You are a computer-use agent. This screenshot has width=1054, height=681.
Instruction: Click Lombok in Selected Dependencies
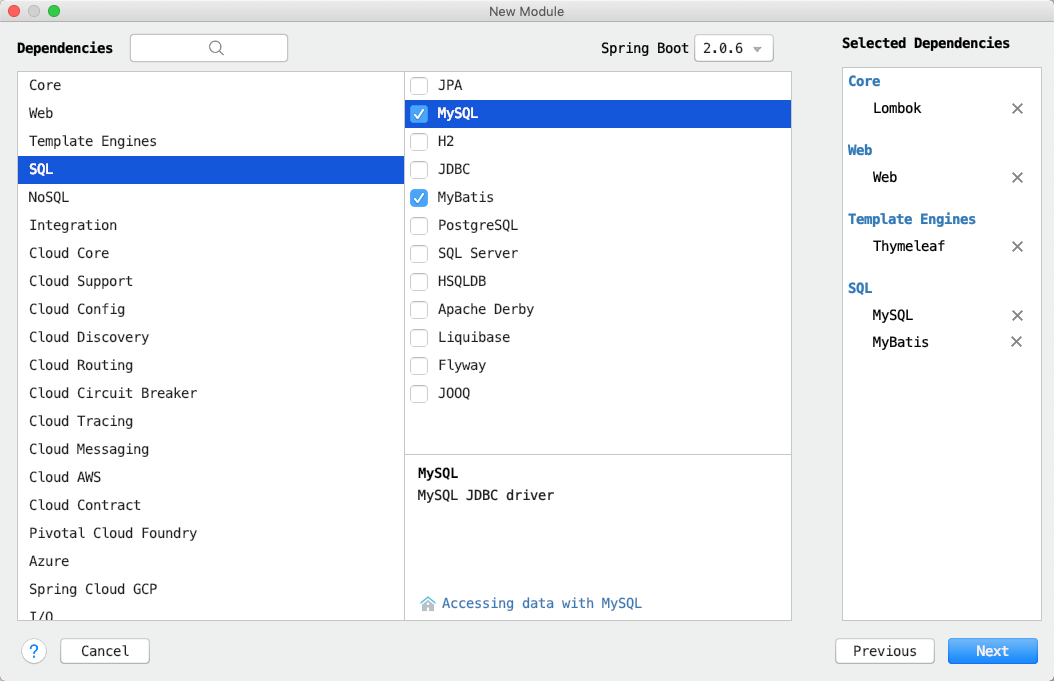897,108
